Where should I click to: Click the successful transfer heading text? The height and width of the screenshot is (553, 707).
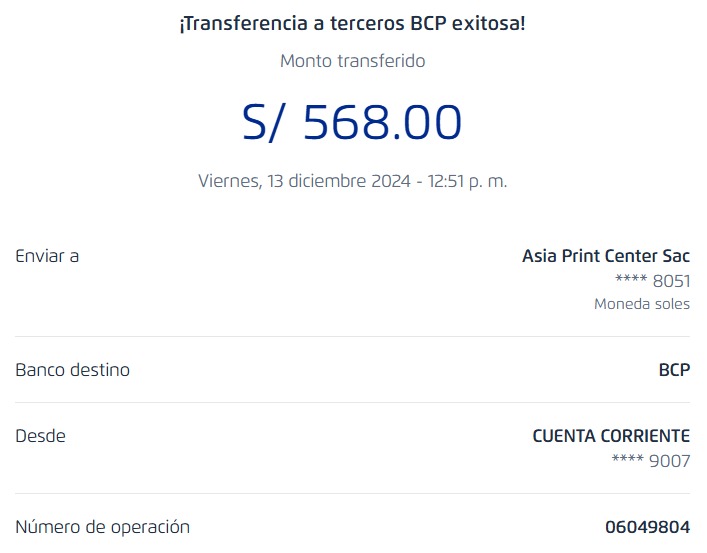pyautogui.click(x=352, y=23)
